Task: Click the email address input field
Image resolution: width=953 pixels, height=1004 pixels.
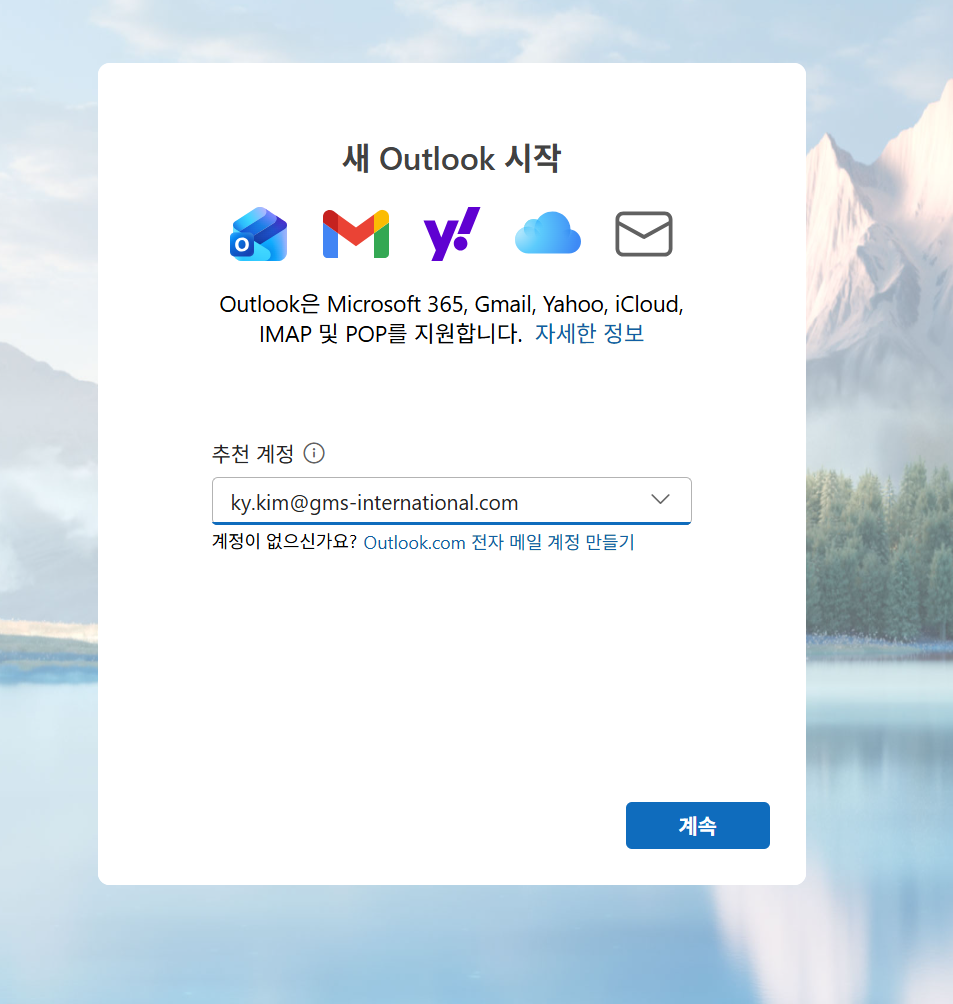Action: click(452, 501)
